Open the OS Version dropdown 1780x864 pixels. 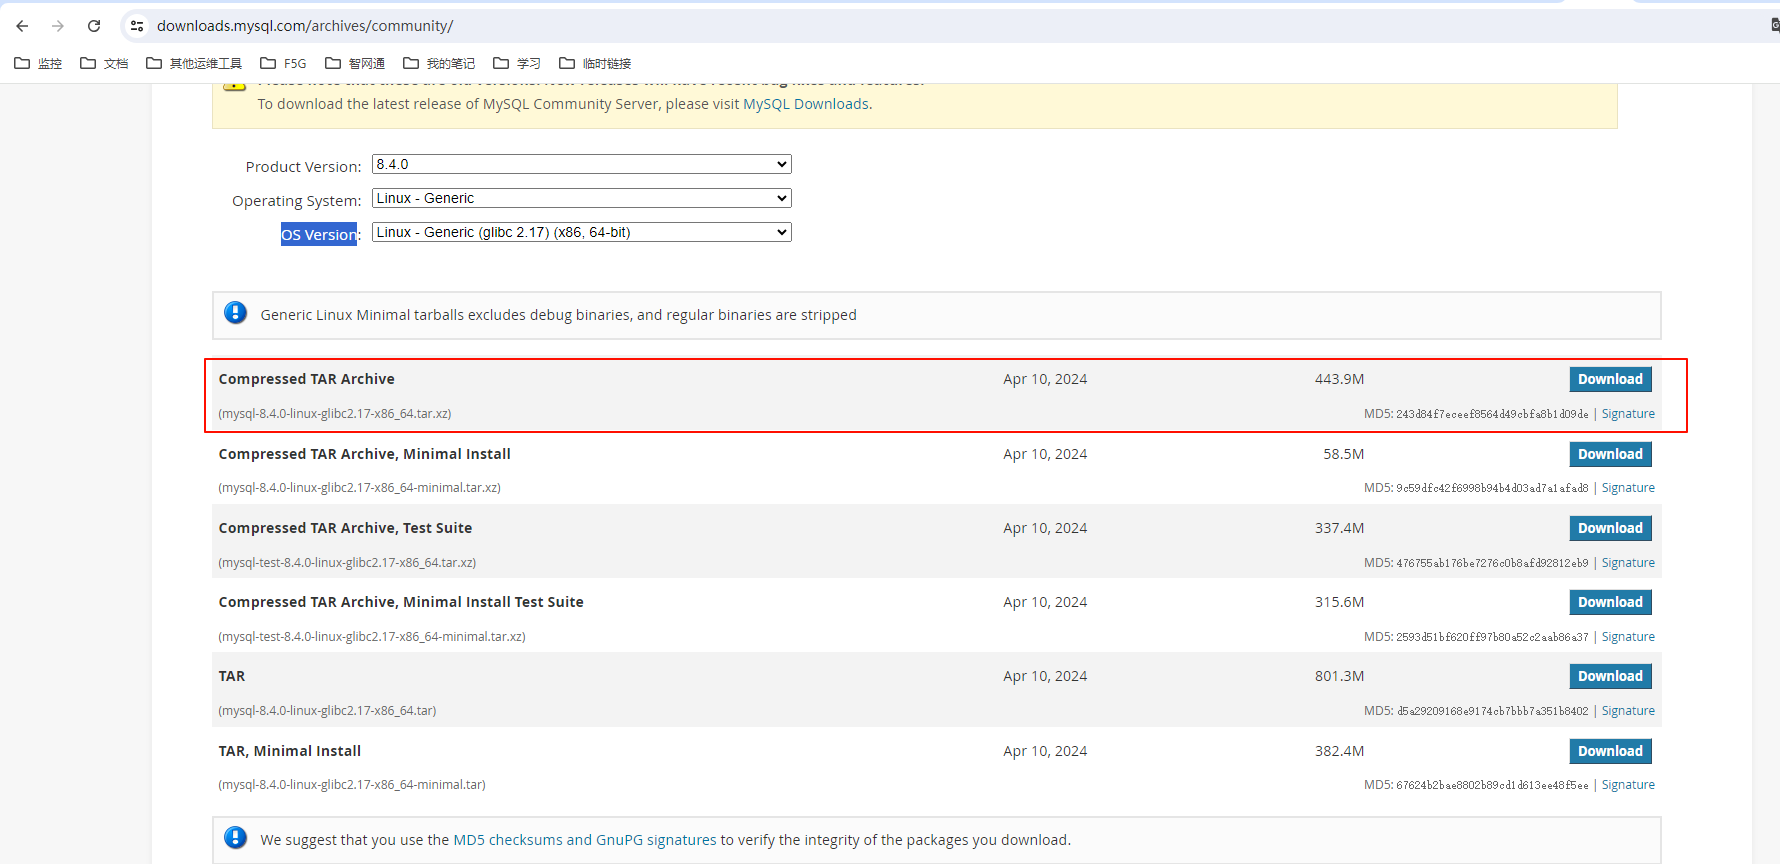(x=581, y=232)
